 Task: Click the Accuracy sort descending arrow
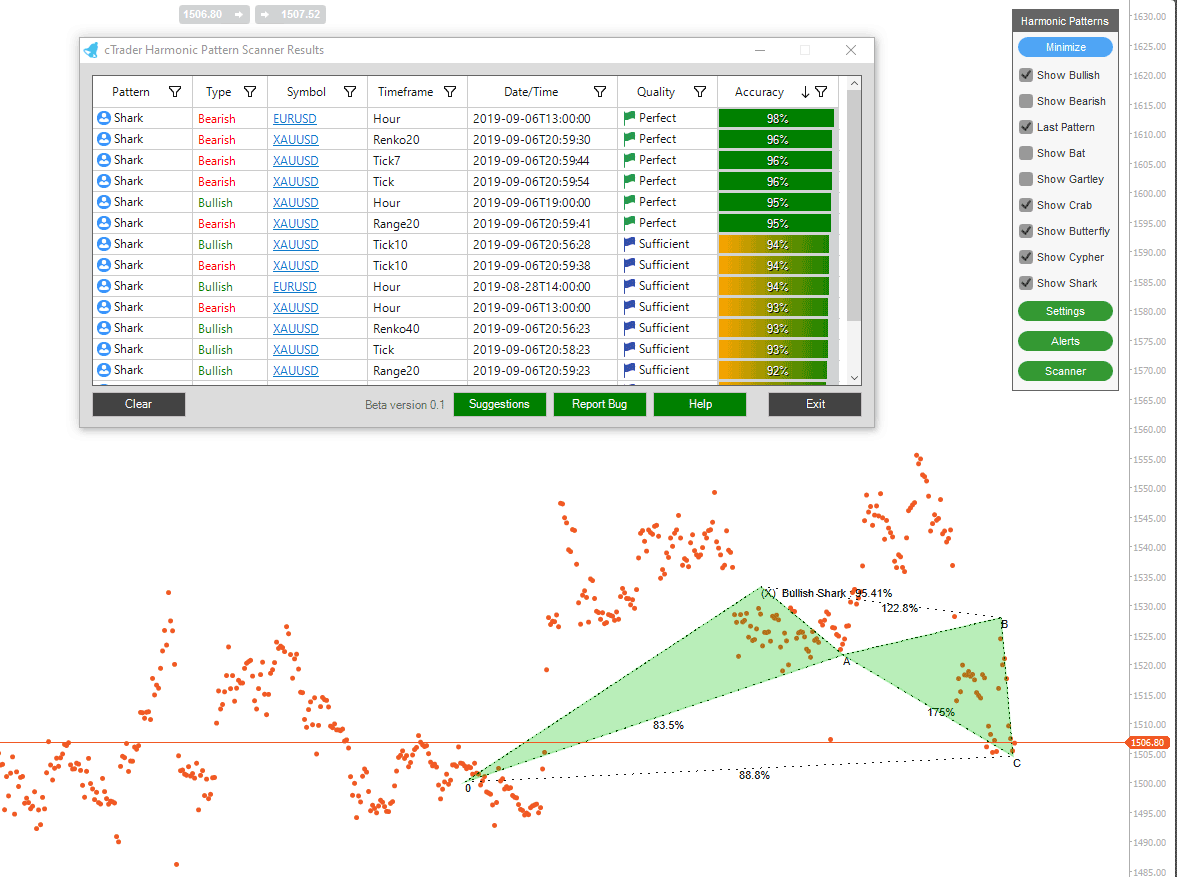click(805, 92)
